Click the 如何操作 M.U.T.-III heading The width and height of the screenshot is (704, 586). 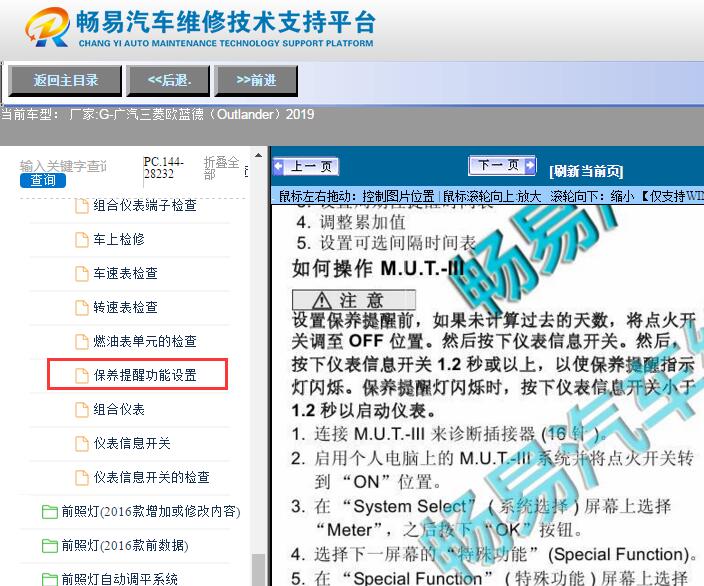click(378, 269)
